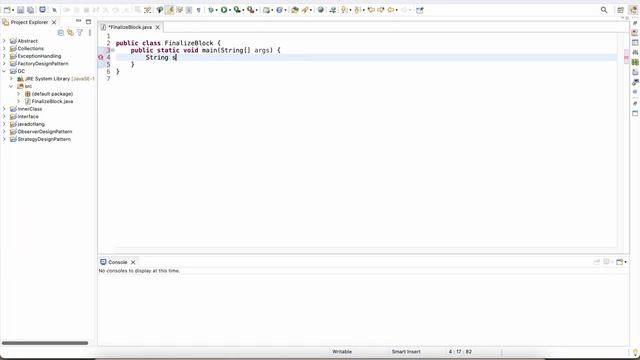This screenshot has height=360, width=640.
Task: Expand the StrategyDesignPattern project
Action: click(x=4, y=139)
